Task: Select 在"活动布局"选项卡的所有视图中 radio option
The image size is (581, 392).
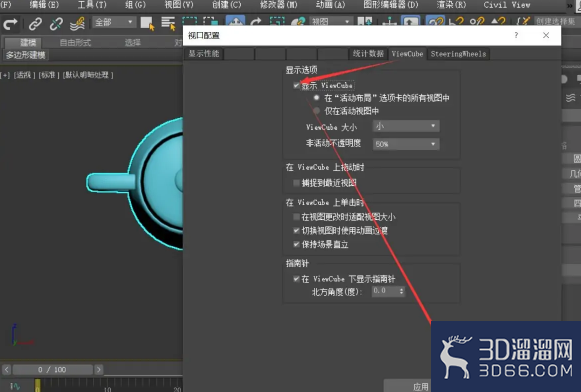Action: pos(316,98)
